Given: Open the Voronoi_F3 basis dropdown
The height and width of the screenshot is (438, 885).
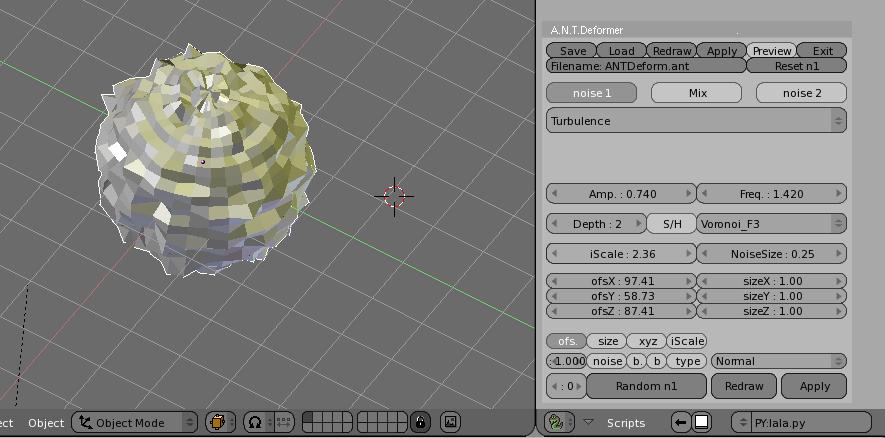Looking at the screenshot, I should point(772,224).
